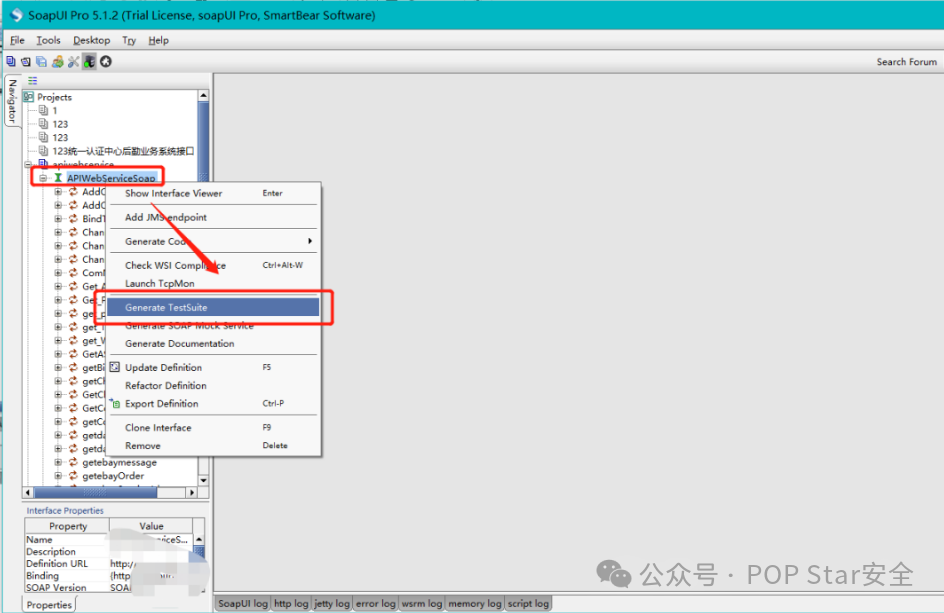Screen dimensions: 944x613
Task: Choose Generate Documentation
Action: pos(213,344)
